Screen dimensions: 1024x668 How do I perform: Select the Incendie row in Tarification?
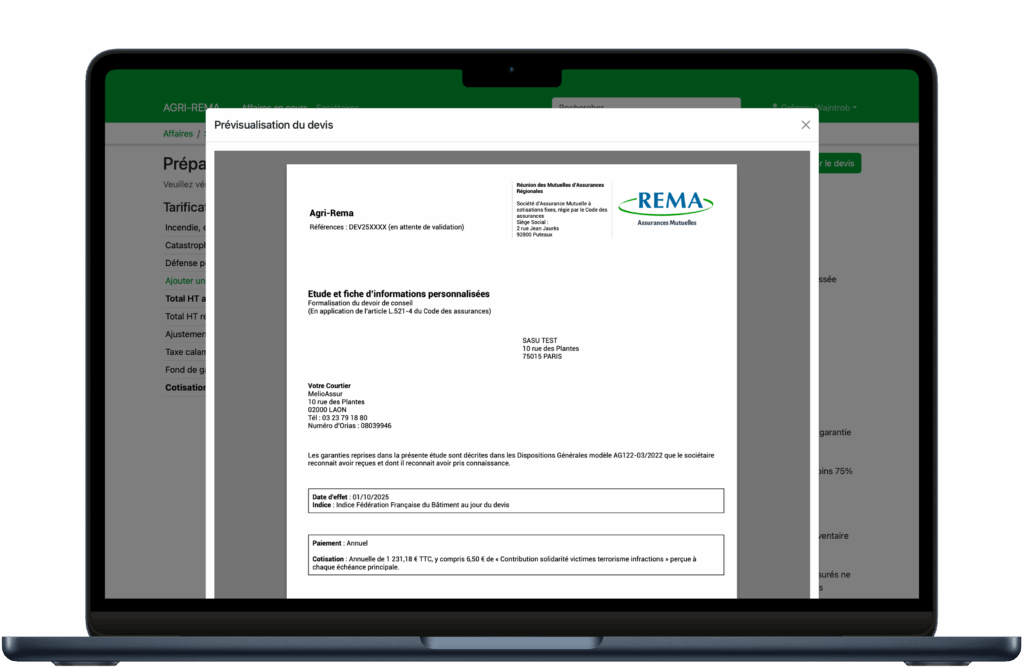[x=185, y=227]
